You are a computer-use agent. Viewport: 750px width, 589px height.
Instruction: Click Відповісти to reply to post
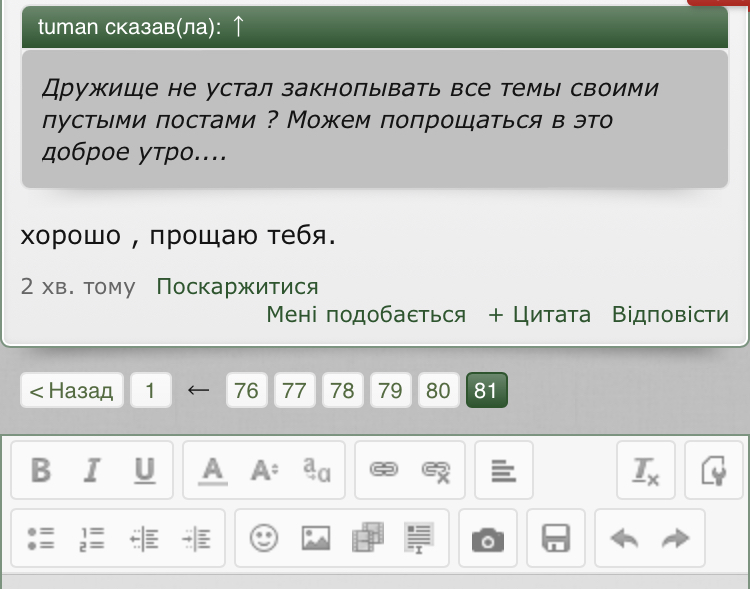point(670,315)
